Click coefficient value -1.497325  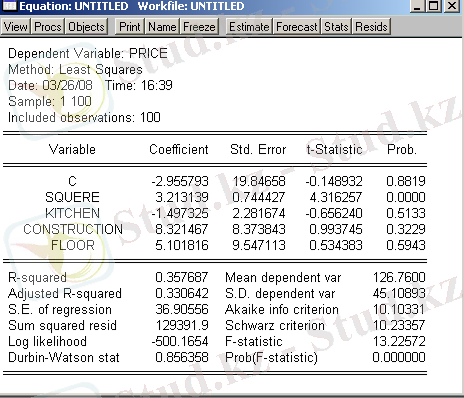(x=180, y=213)
